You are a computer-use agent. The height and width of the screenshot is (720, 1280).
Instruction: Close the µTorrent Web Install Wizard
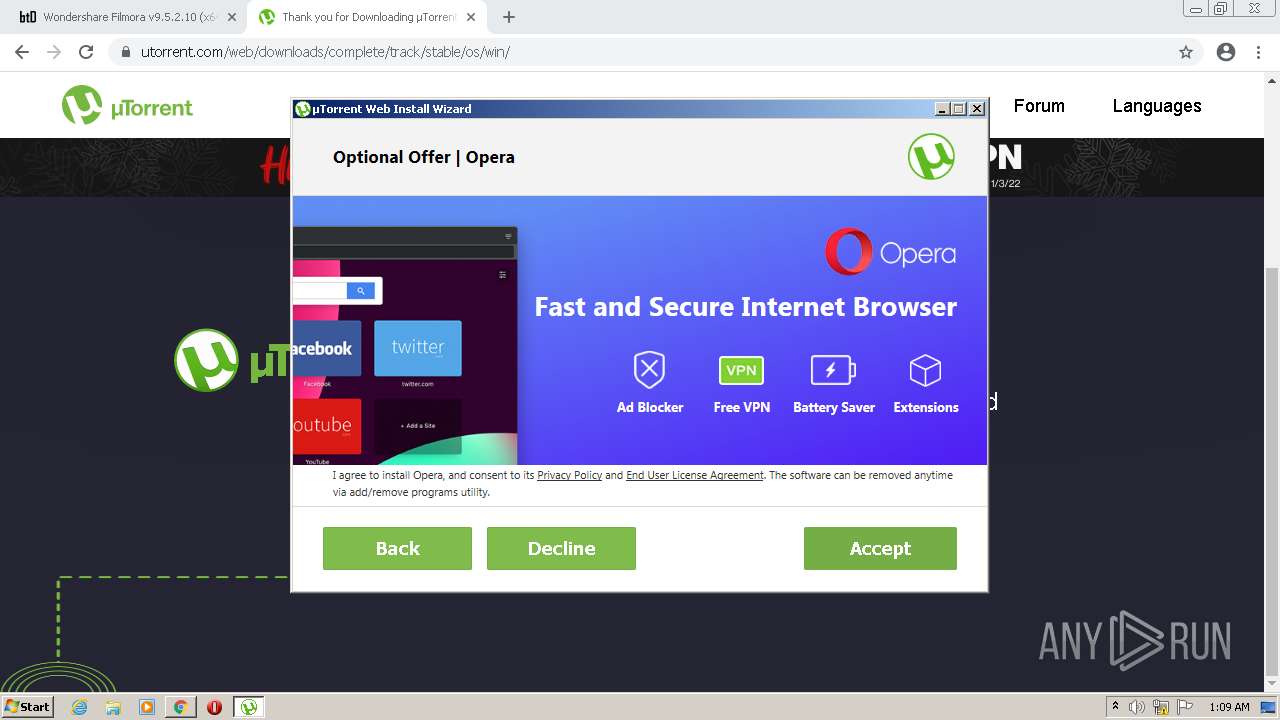(x=977, y=109)
